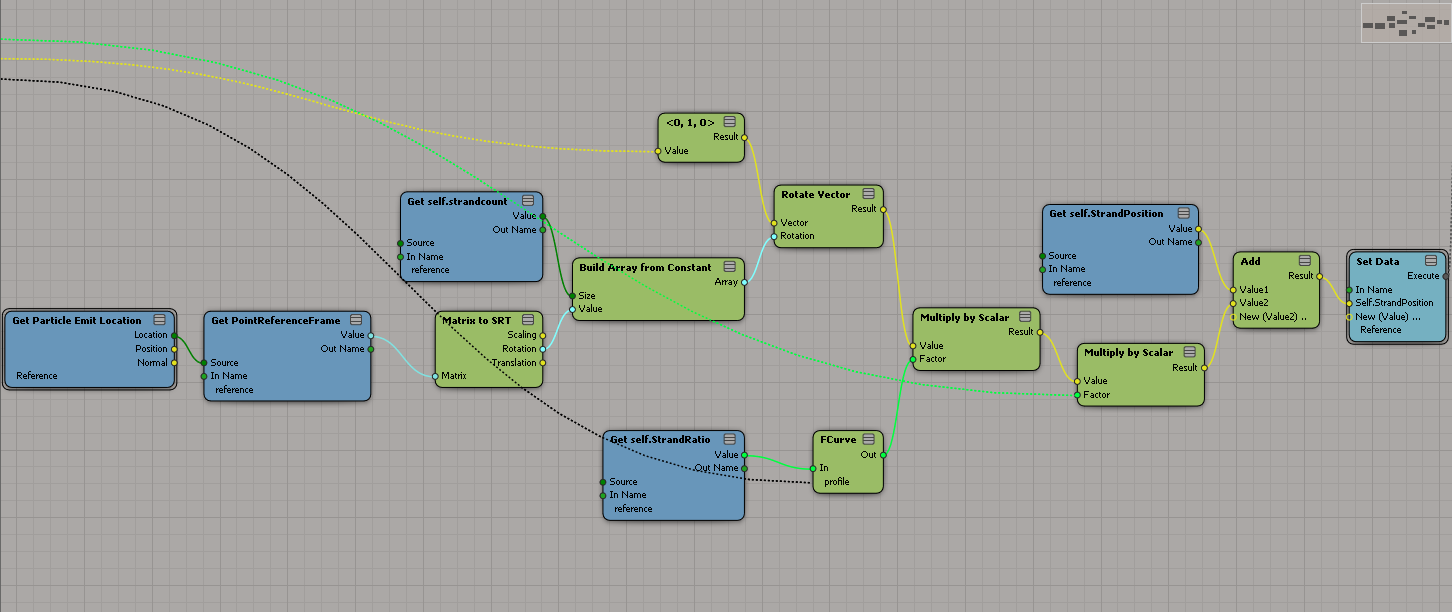Image resolution: width=1452 pixels, height=612 pixels.
Task: Open menu icon on lower Multiply by Scalar node
Action: 1189,352
